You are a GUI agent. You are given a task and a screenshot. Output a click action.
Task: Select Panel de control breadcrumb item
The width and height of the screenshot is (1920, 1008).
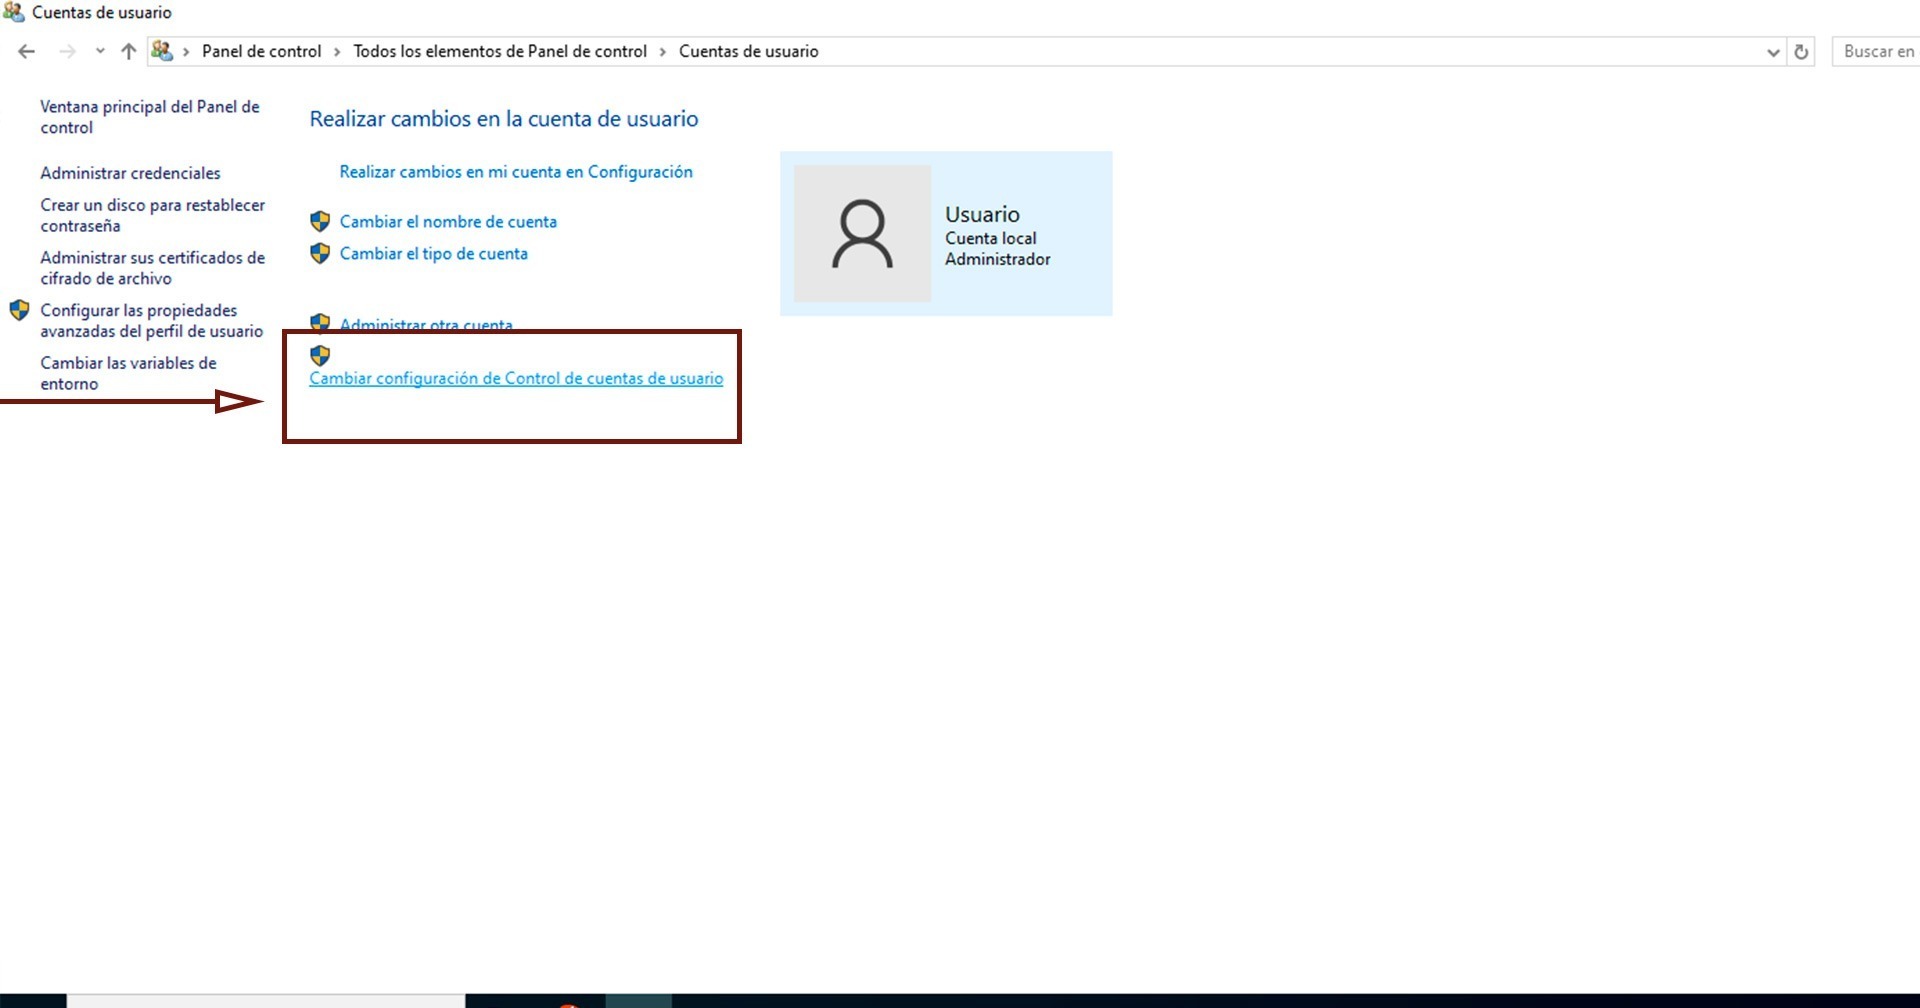click(x=261, y=52)
